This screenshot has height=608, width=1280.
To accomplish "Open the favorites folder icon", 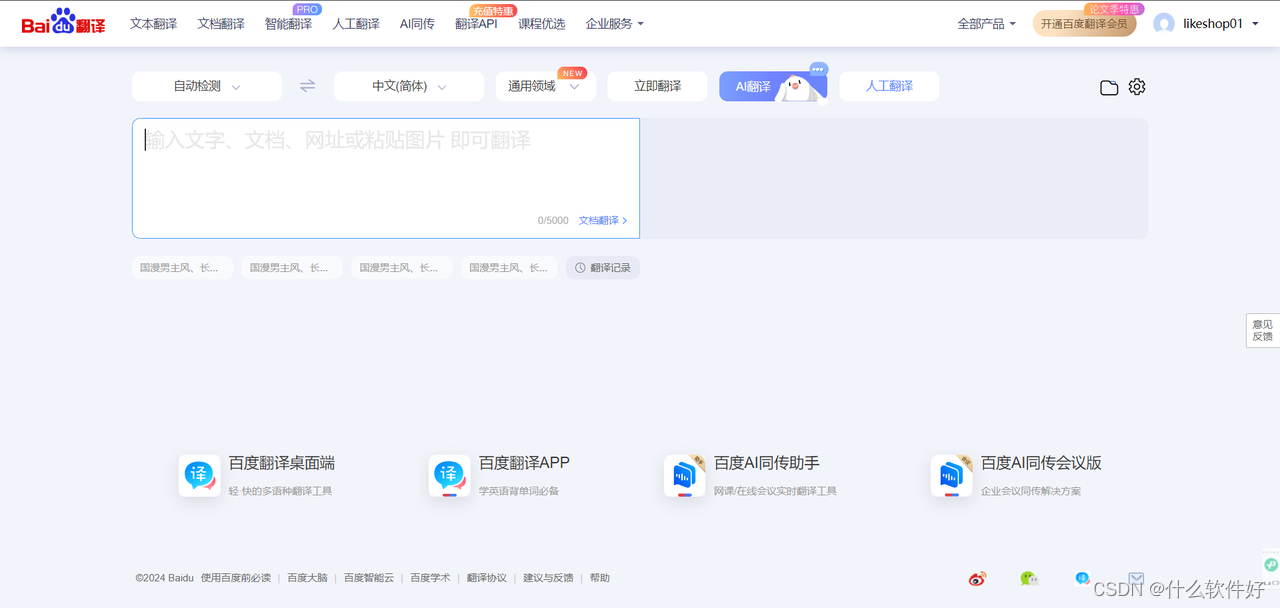I will [x=1109, y=87].
